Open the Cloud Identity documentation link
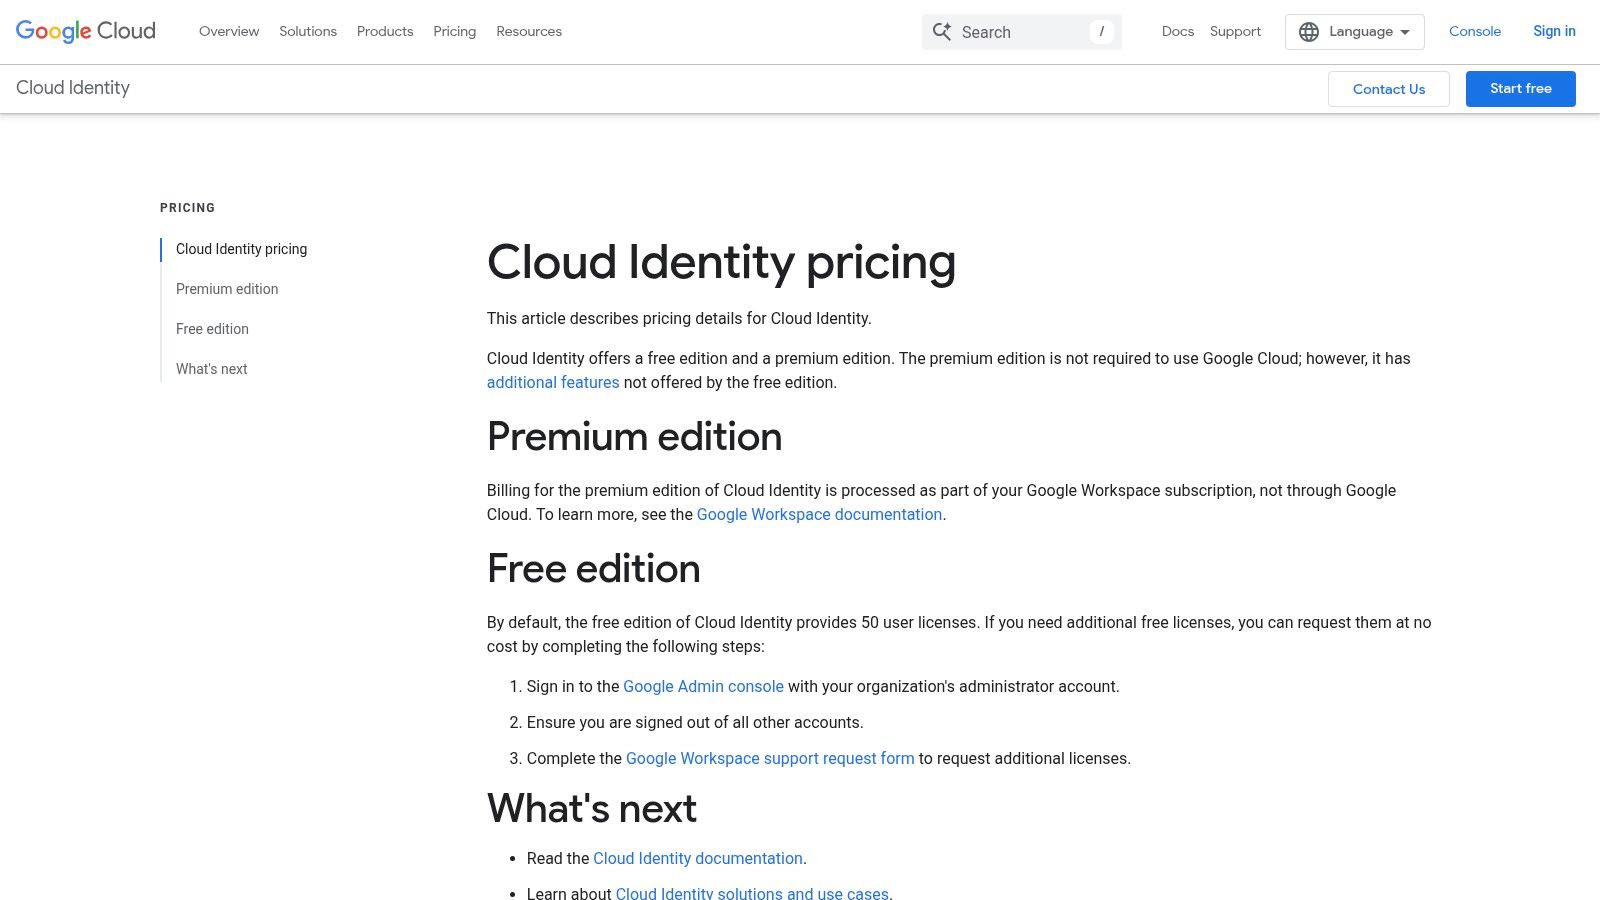The image size is (1600, 900). click(x=698, y=858)
